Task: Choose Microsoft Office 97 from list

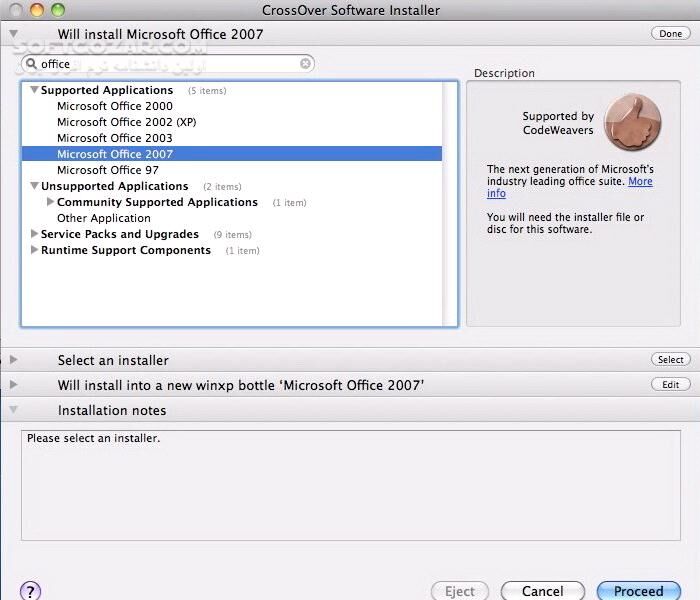Action: click(x=108, y=170)
